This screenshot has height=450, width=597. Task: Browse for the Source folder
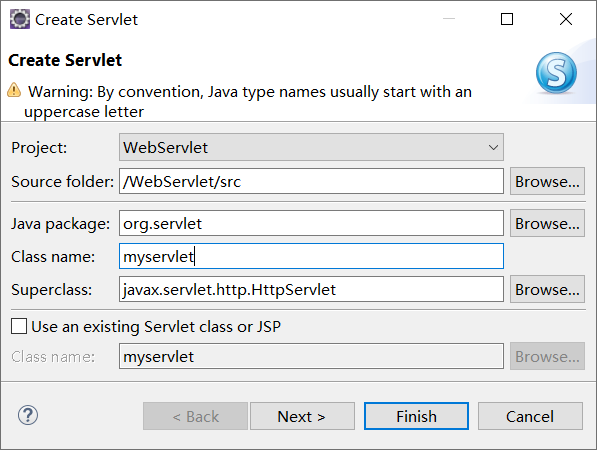(x=547, y=181)
